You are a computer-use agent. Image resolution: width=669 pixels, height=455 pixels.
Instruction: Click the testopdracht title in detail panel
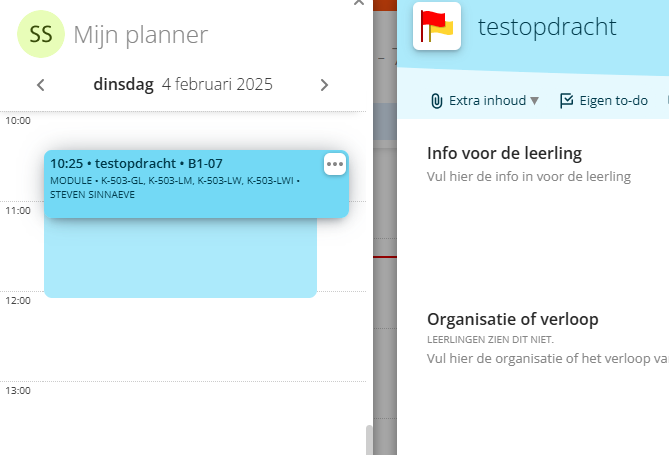pyautogui.click(x=547, y=27)
